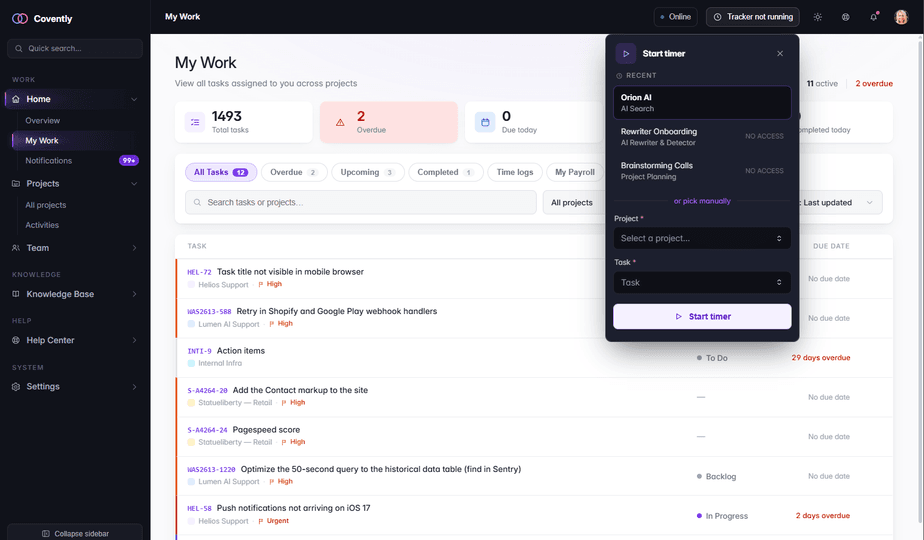Click the Knowledge Base book icon
Screen dimensions: 924x540
coord(16,294)
